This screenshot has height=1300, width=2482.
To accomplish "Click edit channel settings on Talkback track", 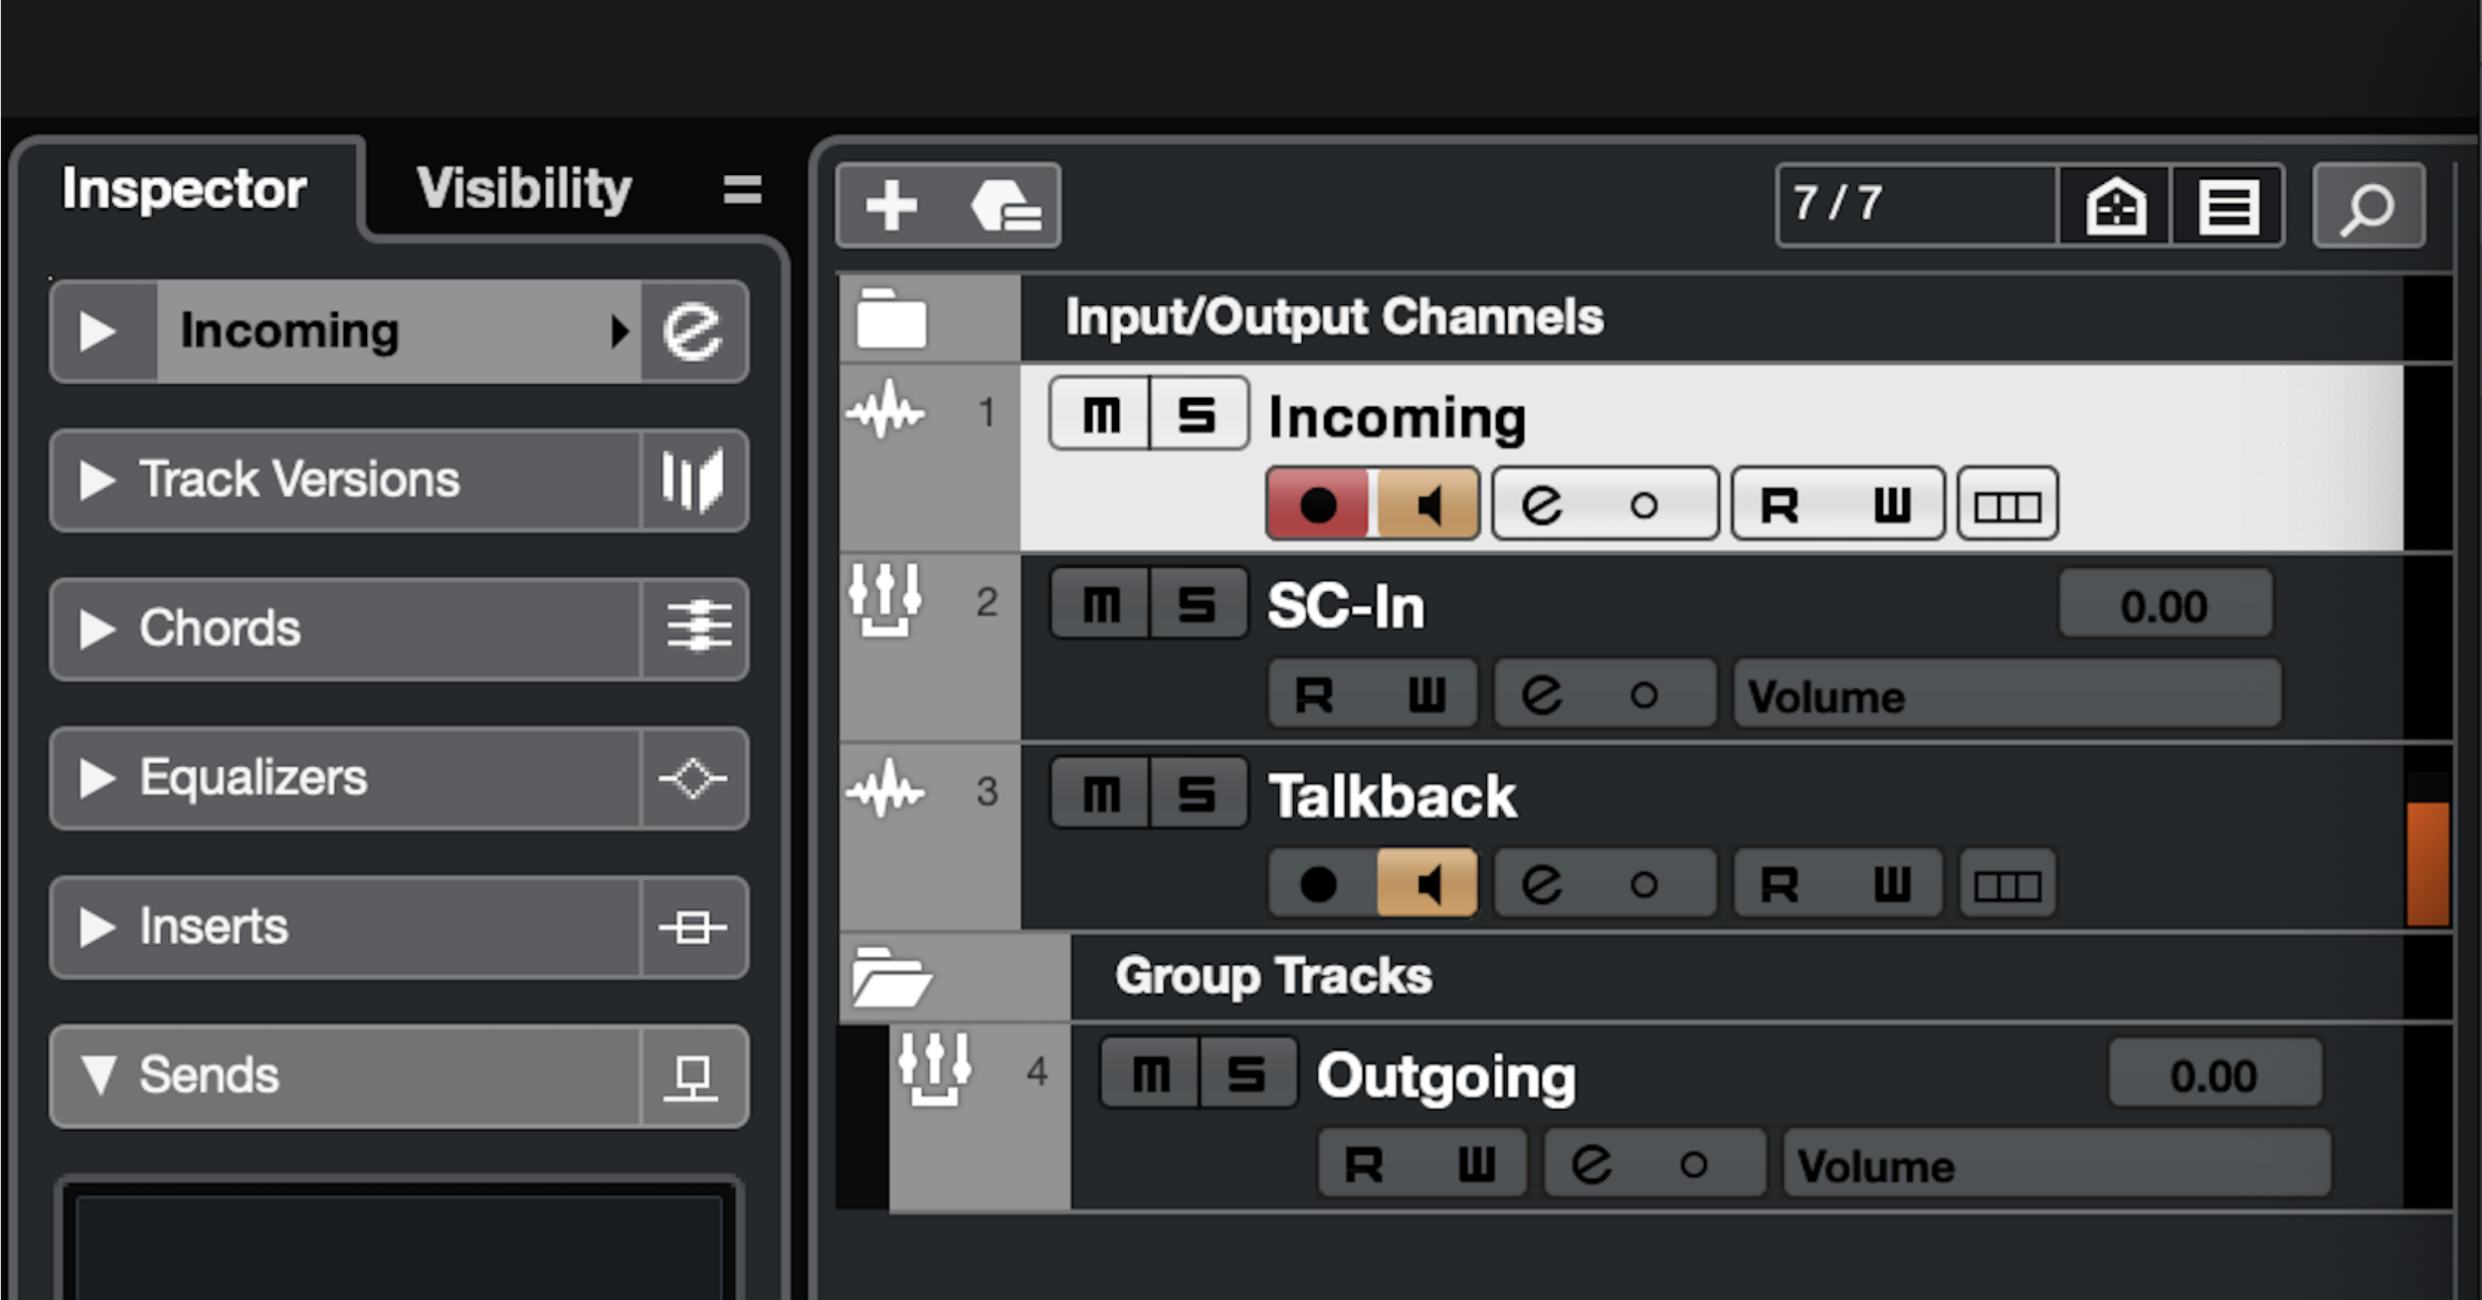I will pyautogui.click(x=1543, y=884).
